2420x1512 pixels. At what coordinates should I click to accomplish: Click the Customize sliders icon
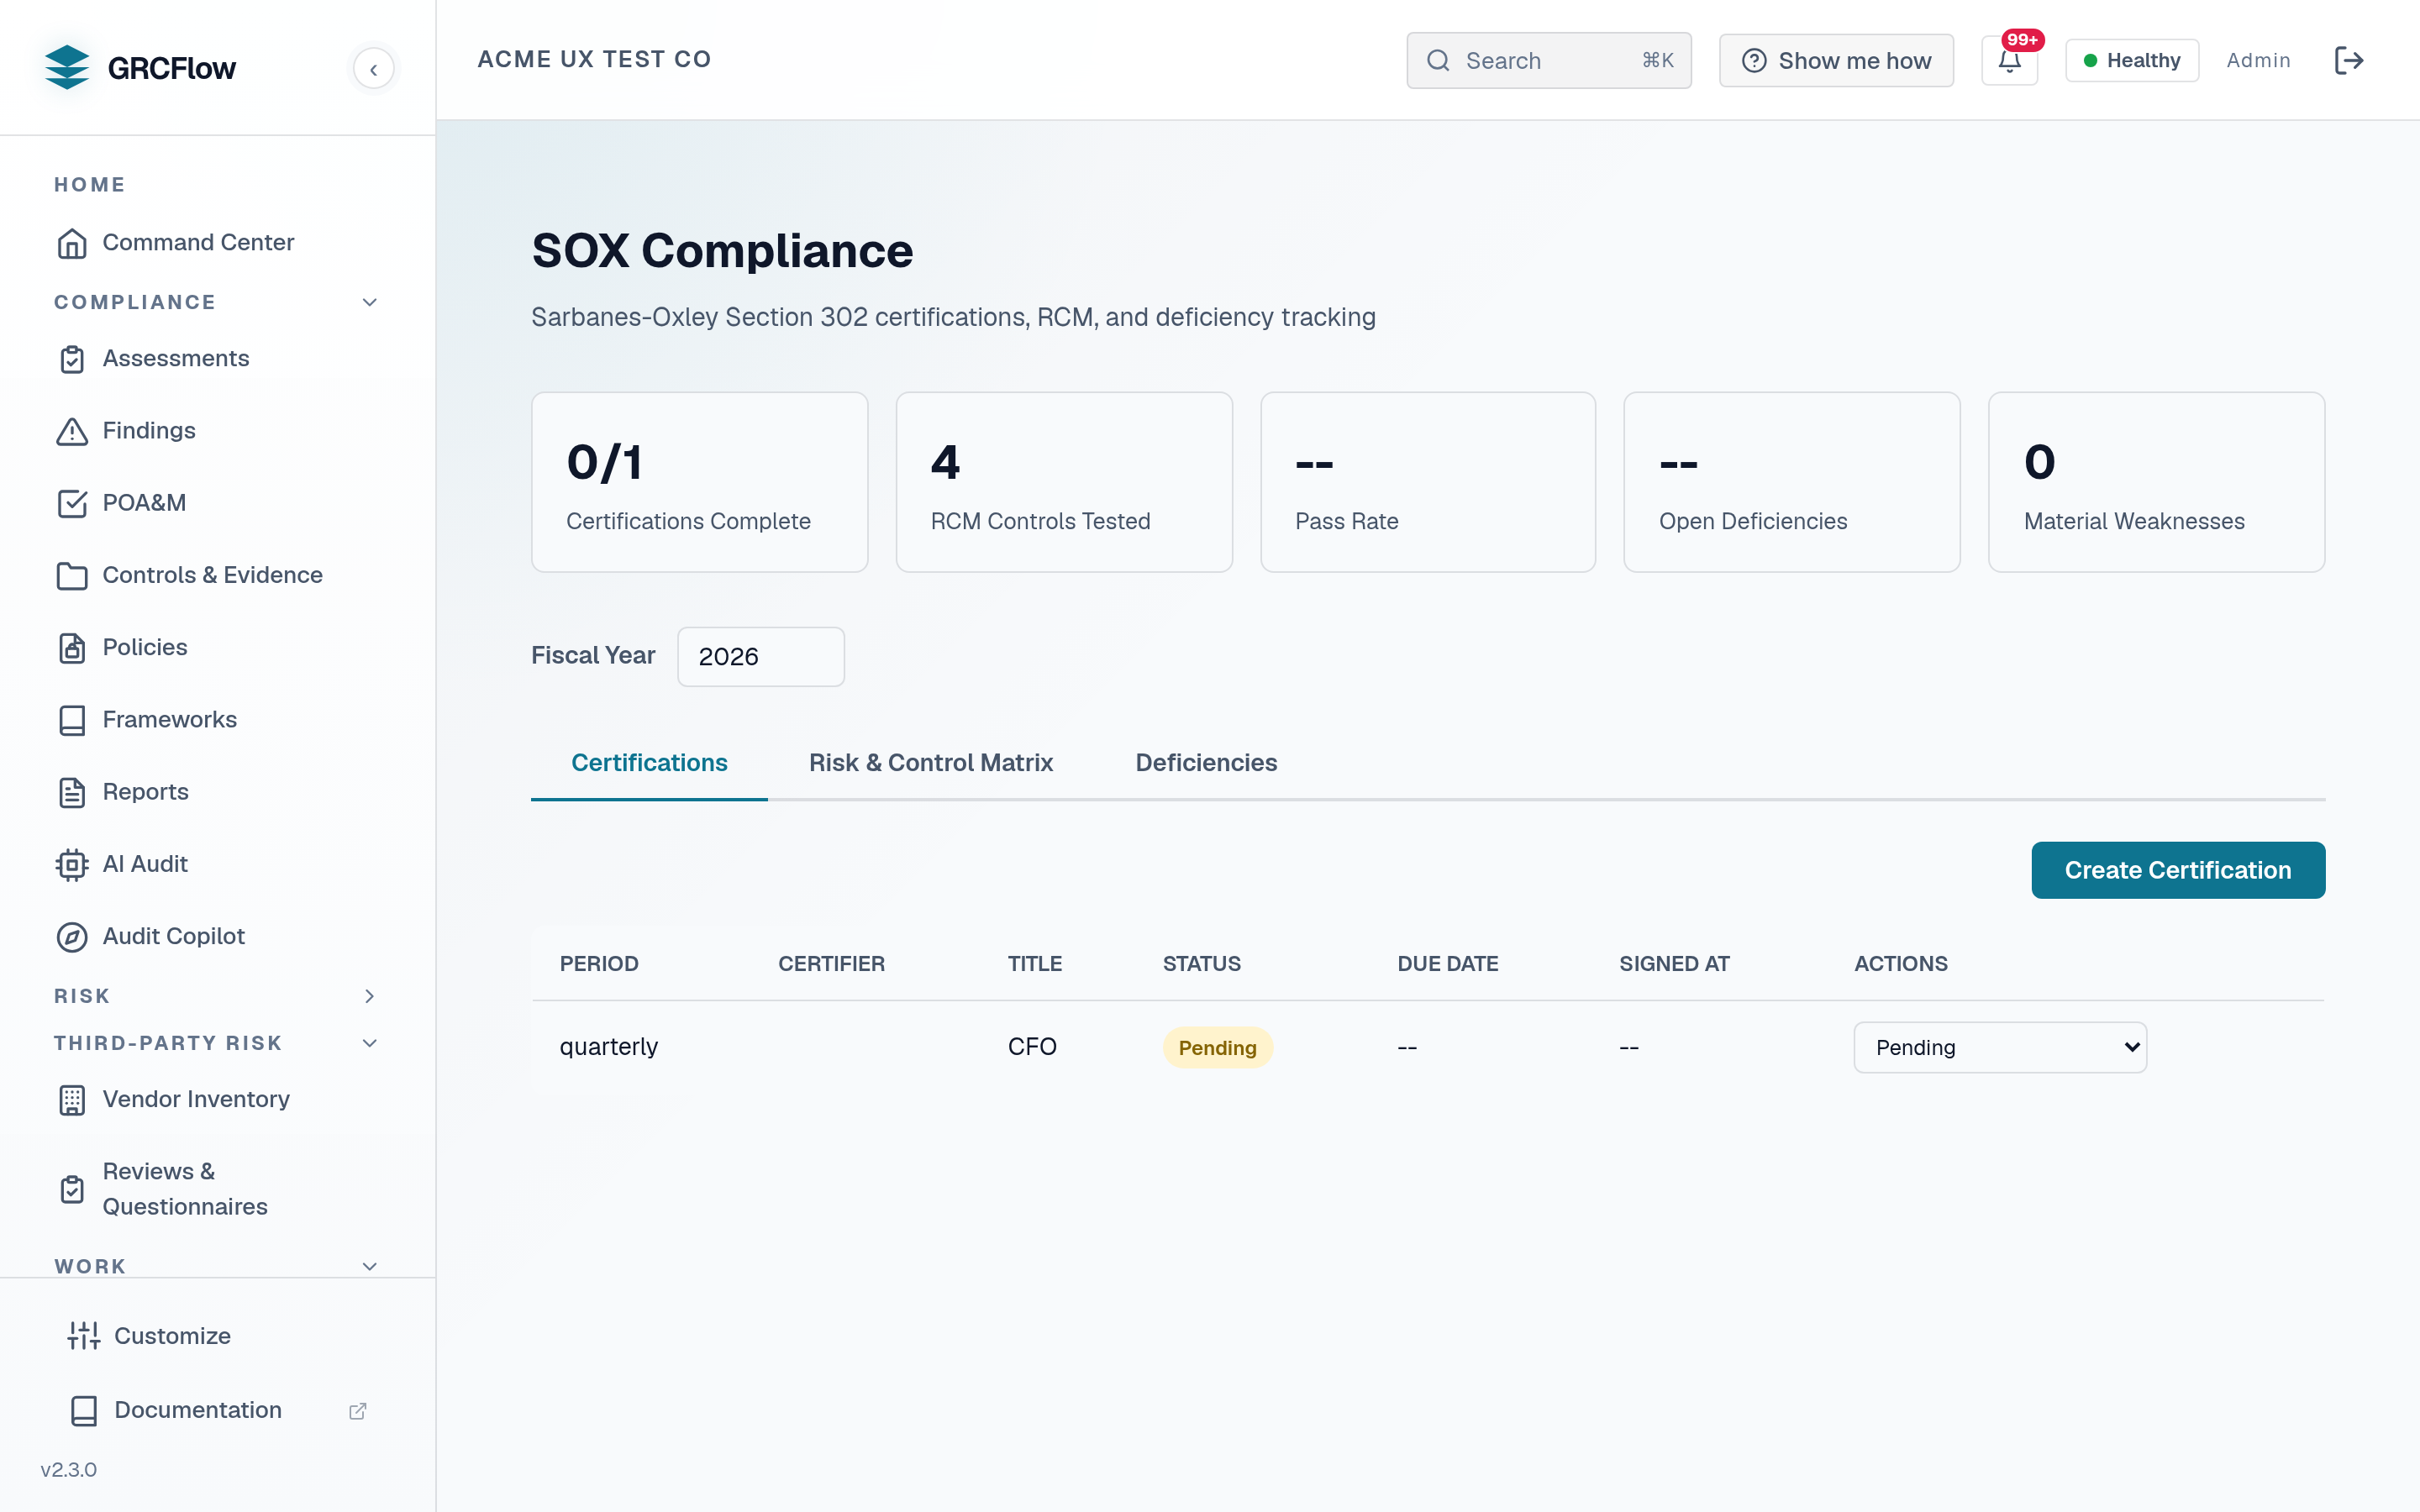tap(84, 1336)
